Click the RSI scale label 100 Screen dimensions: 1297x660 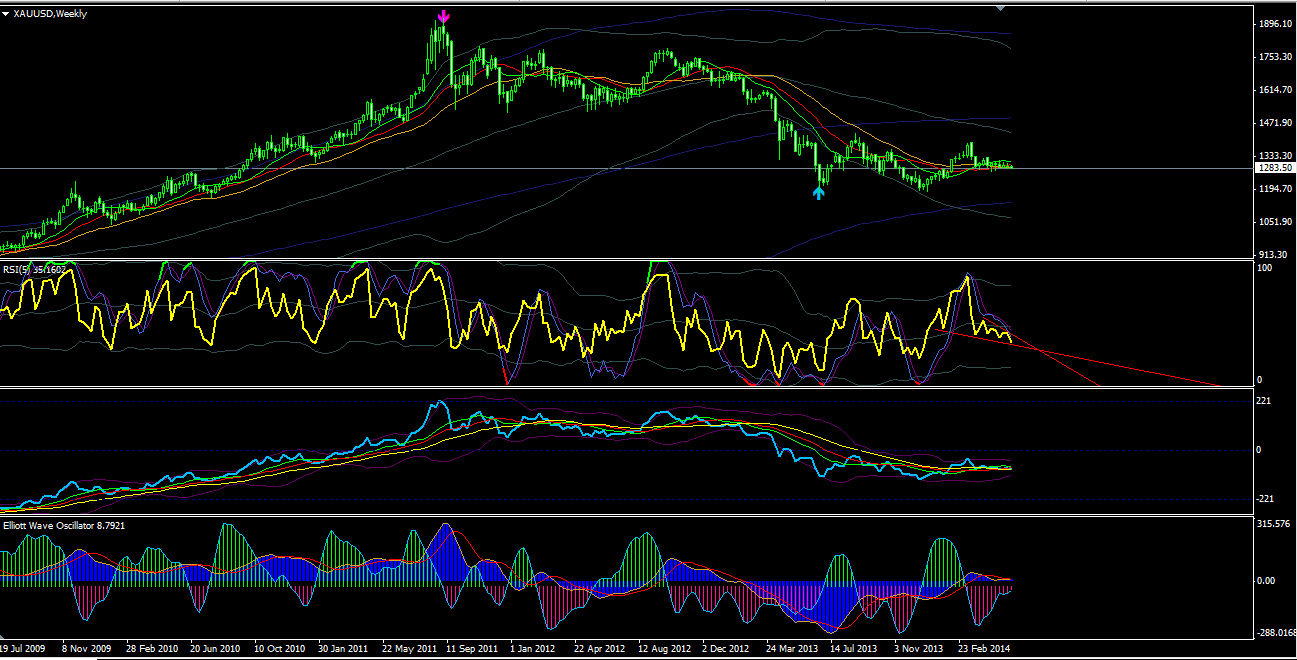[1265, 268]
